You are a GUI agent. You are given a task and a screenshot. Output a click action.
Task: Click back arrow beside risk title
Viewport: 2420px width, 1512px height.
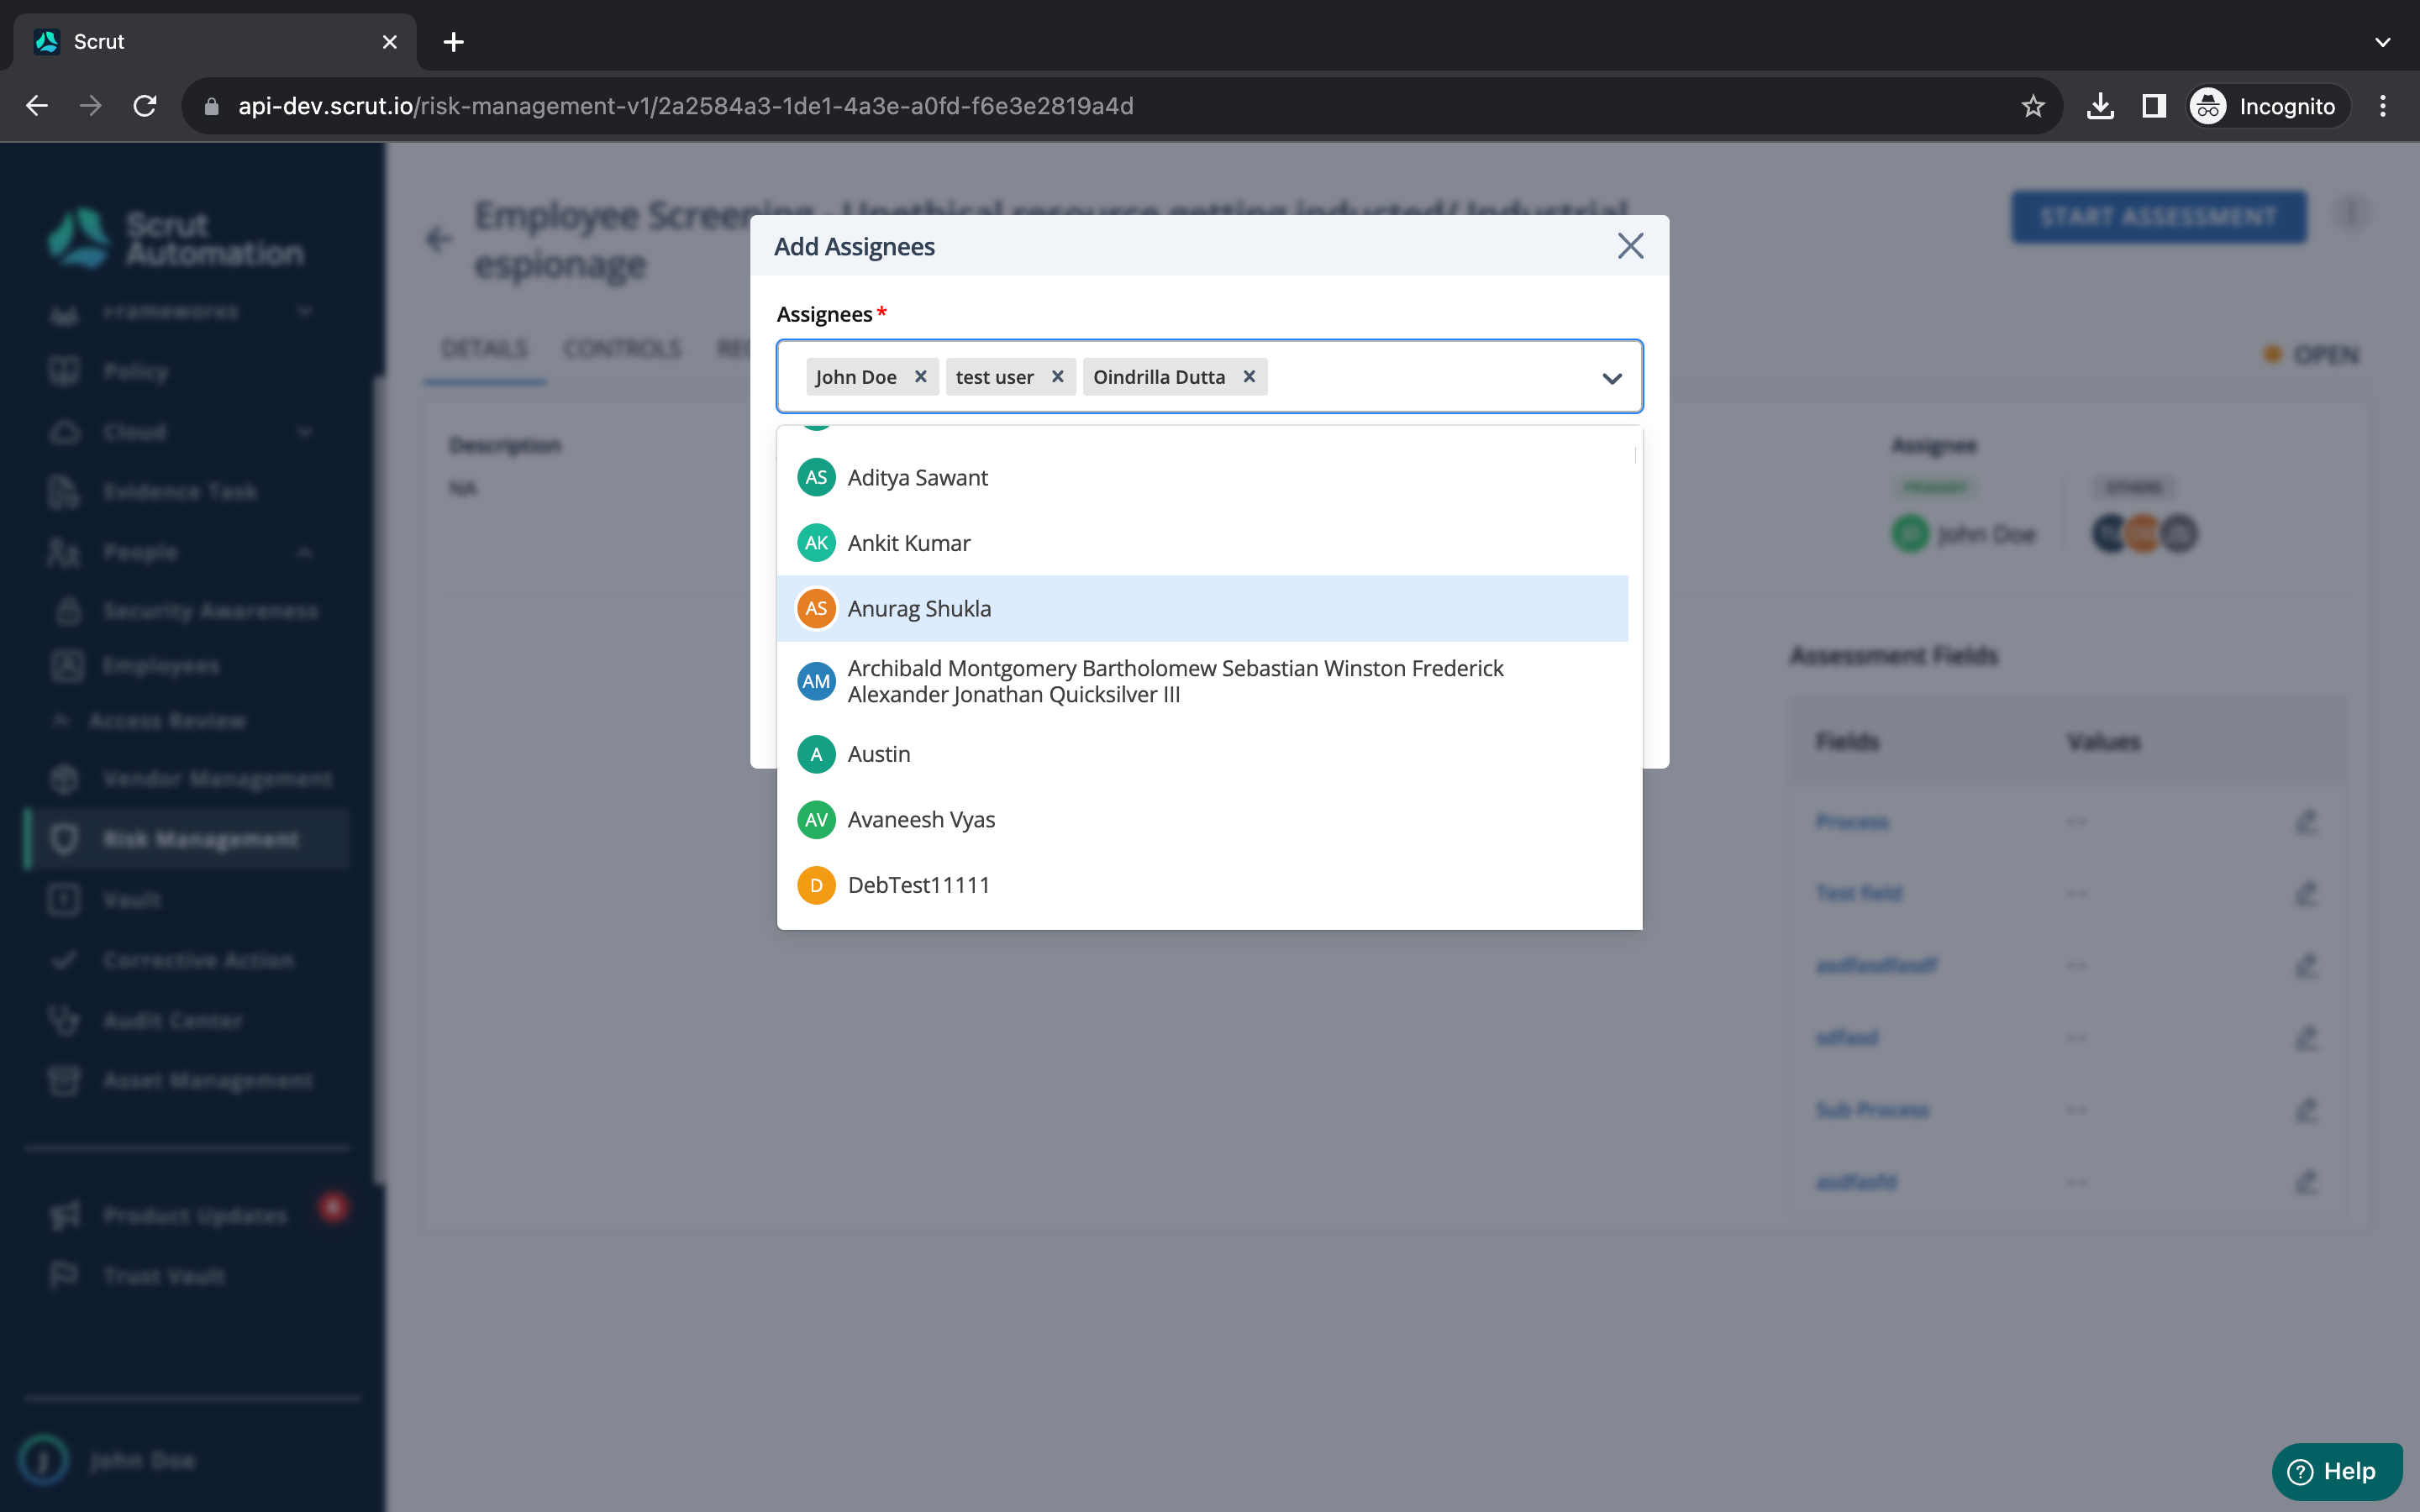coord(438,239)
